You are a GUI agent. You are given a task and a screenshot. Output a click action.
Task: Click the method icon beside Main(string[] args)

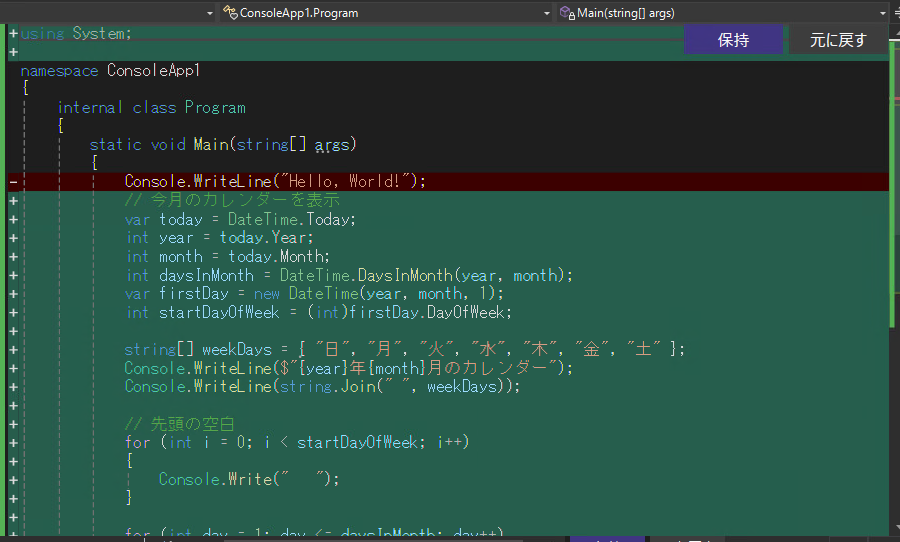tap(567, 13)
